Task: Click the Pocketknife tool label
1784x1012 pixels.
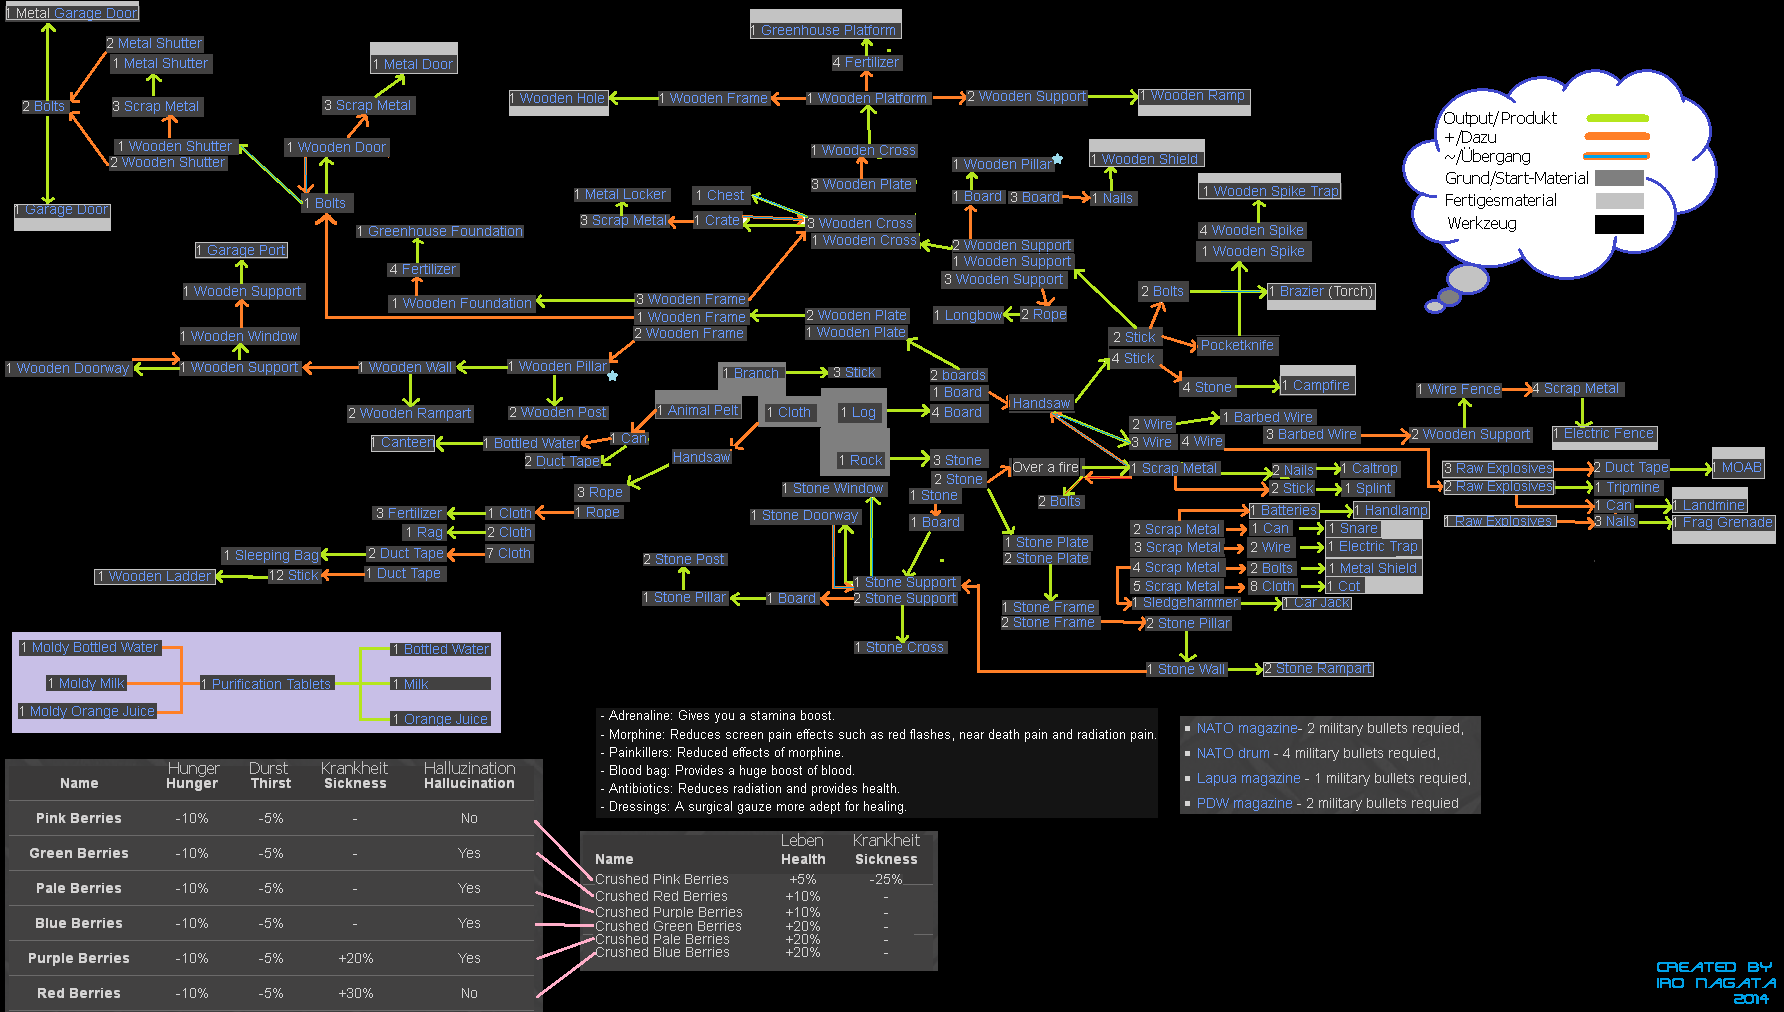Action: [1237, 345]
